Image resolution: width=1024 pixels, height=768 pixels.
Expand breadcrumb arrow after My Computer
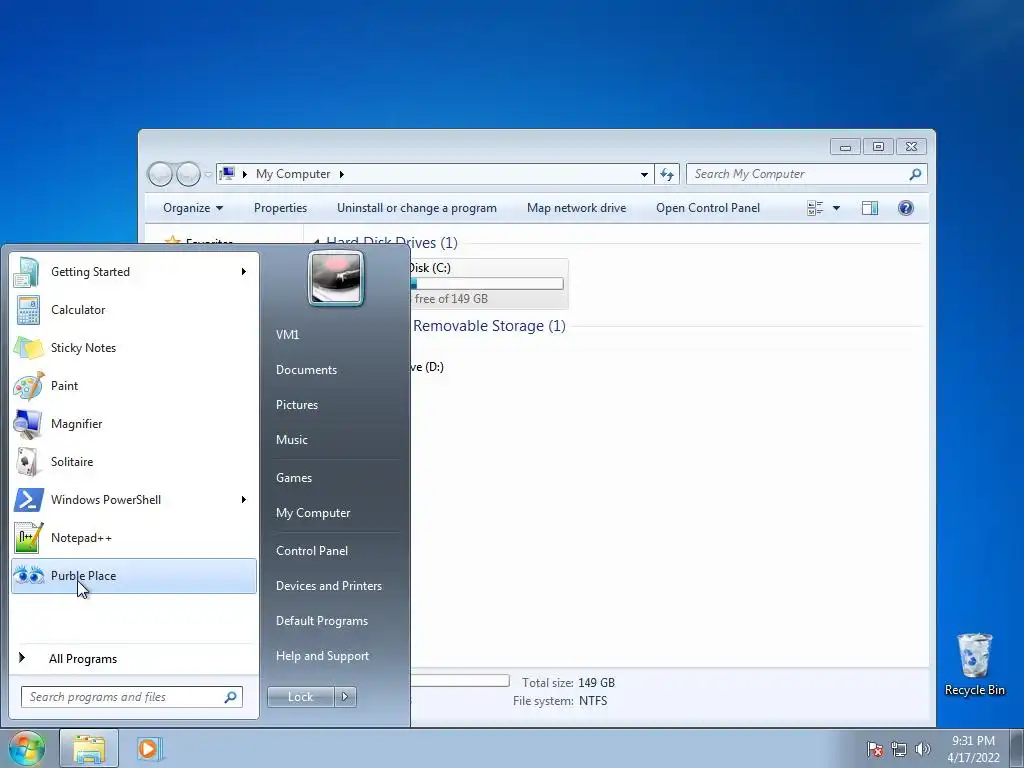342,174
